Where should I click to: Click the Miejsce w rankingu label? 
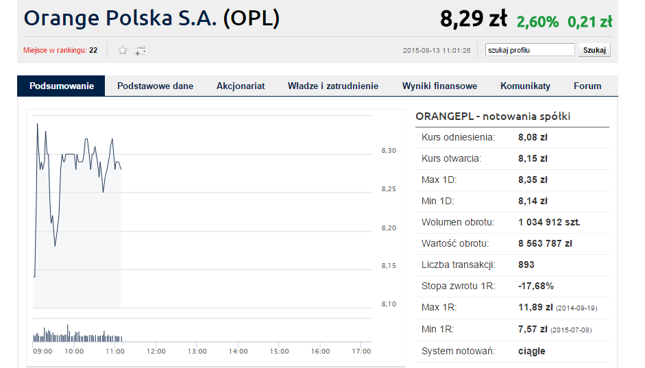pos(55,50)
